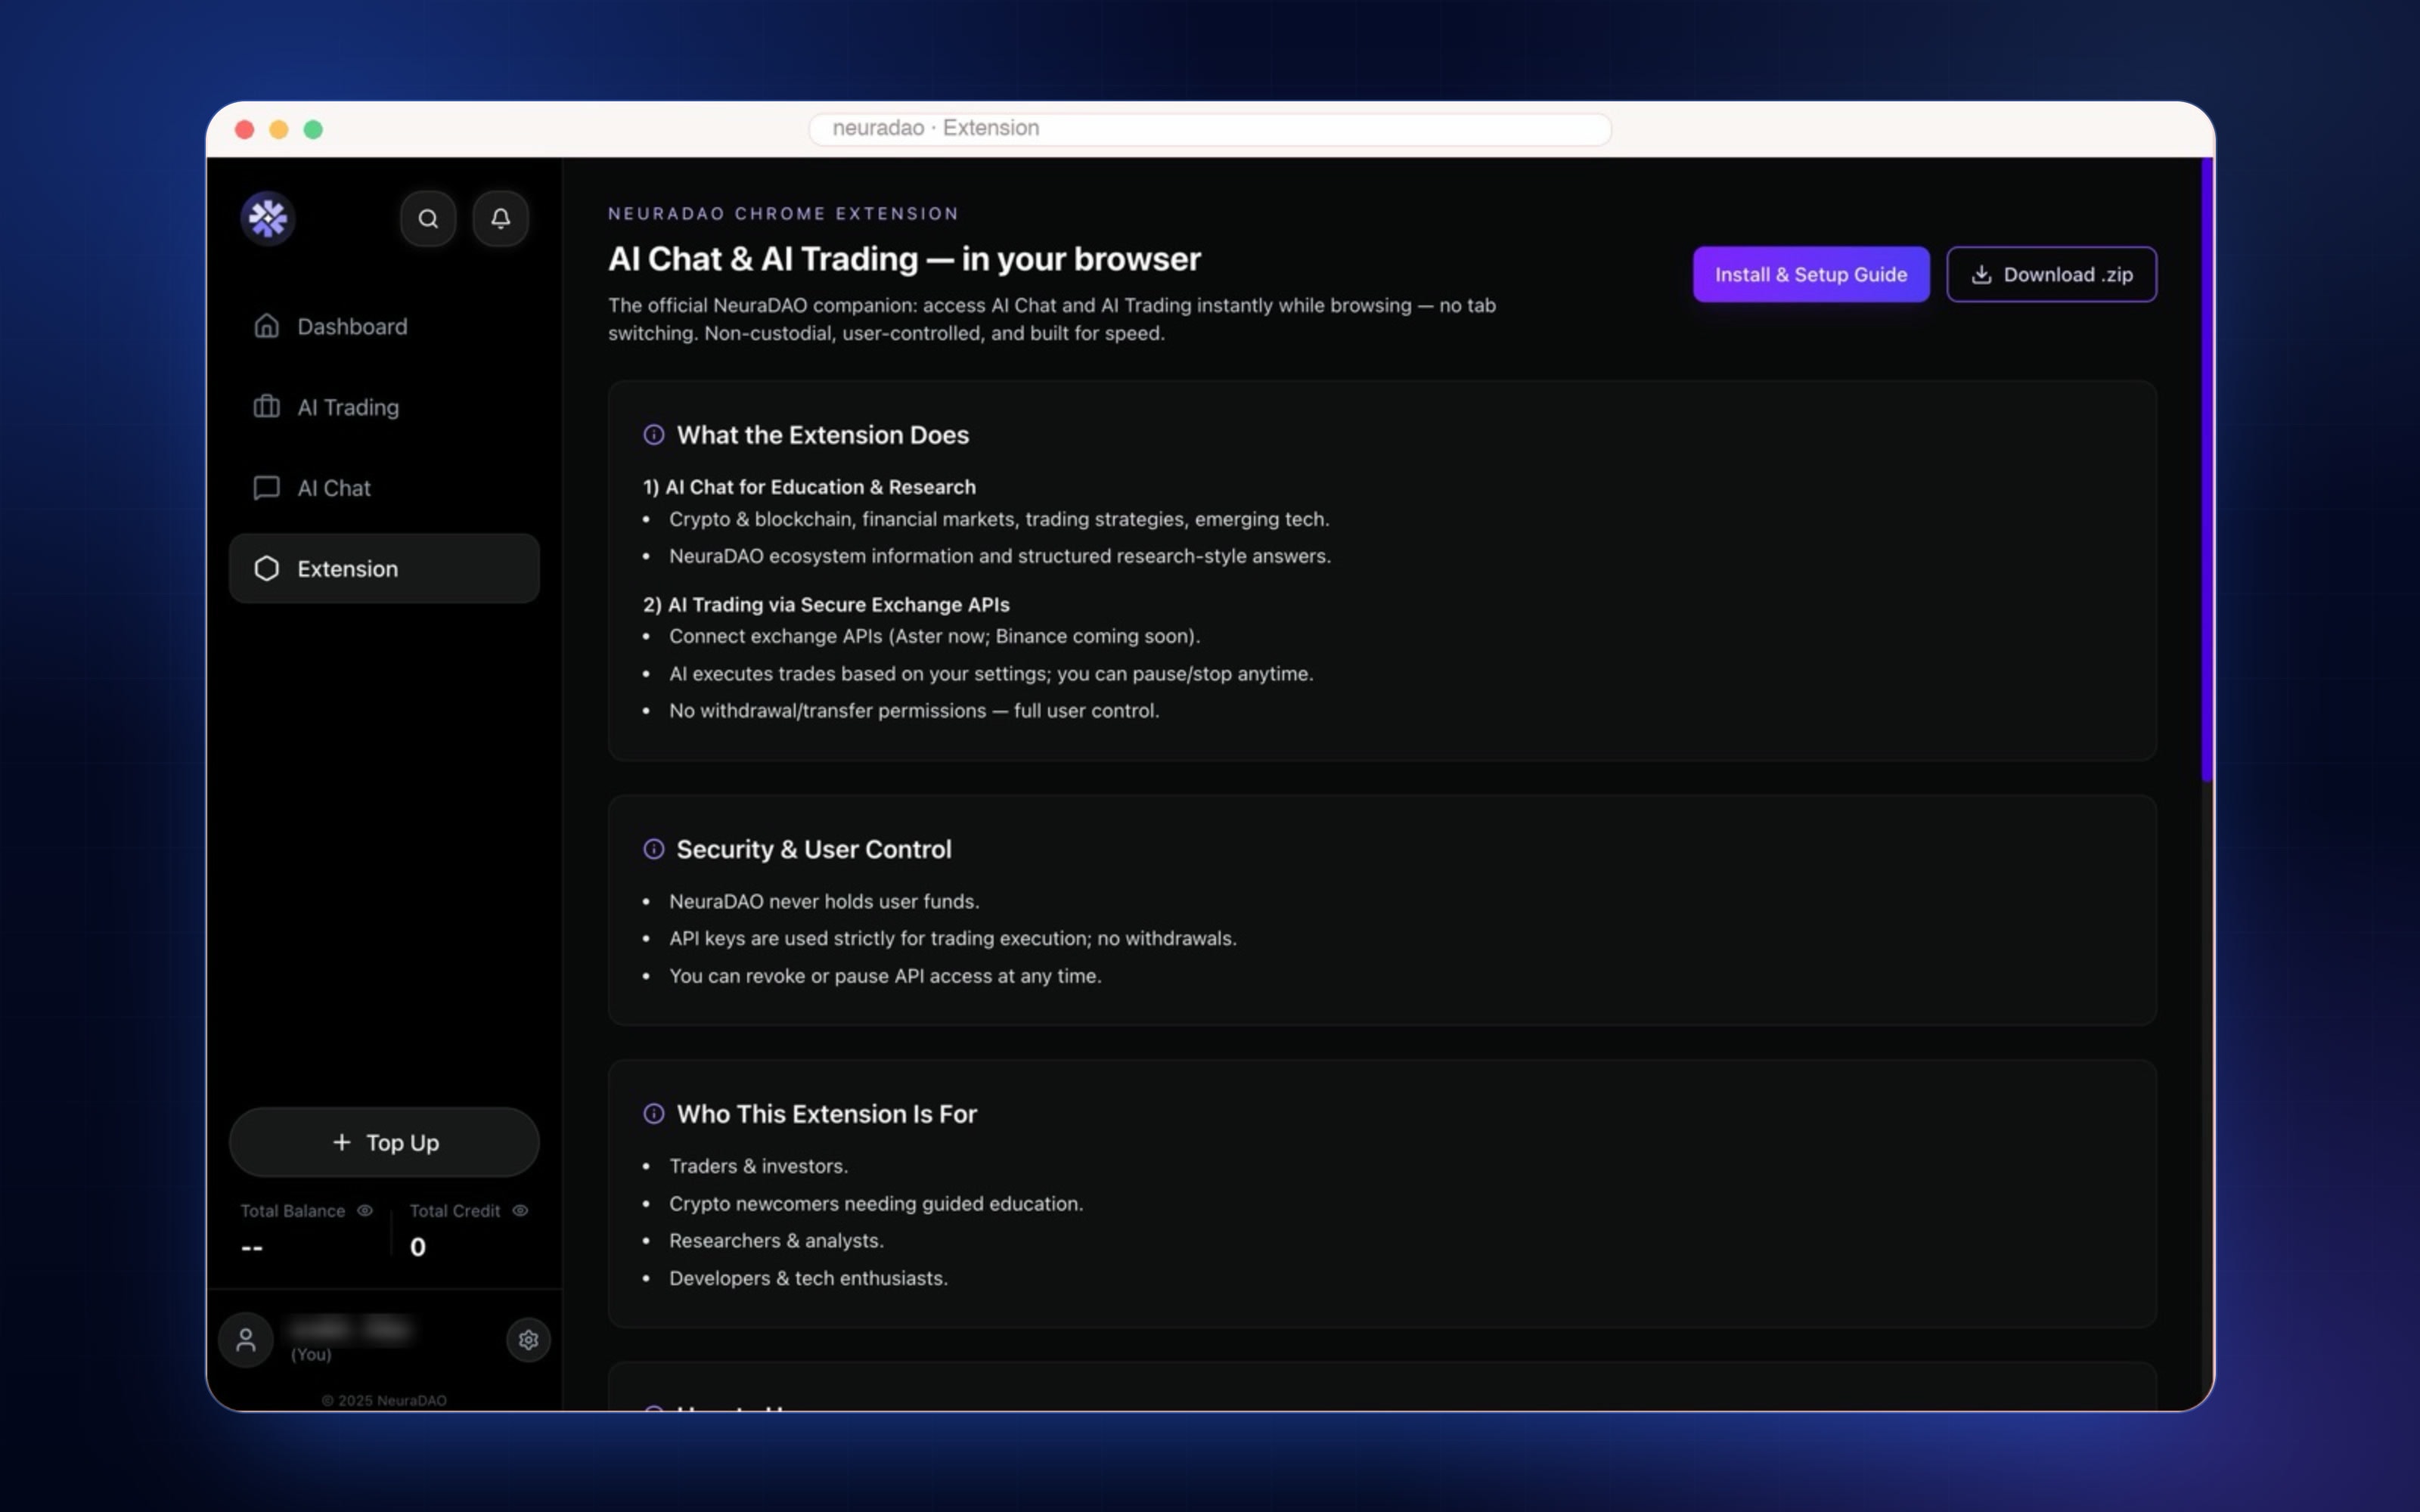Image resolution: width=2420 pixels, height=1512 pixels.
Task: Click "You can revoke or pause API access" line
Action: (x=885, y=976)
